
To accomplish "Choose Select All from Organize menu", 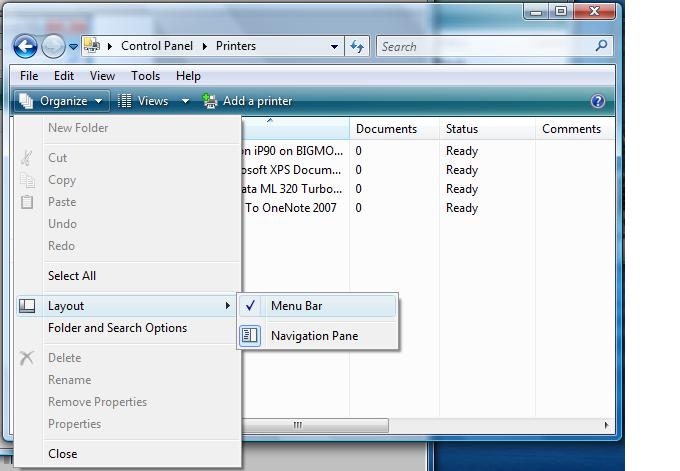I will [72, 276].
